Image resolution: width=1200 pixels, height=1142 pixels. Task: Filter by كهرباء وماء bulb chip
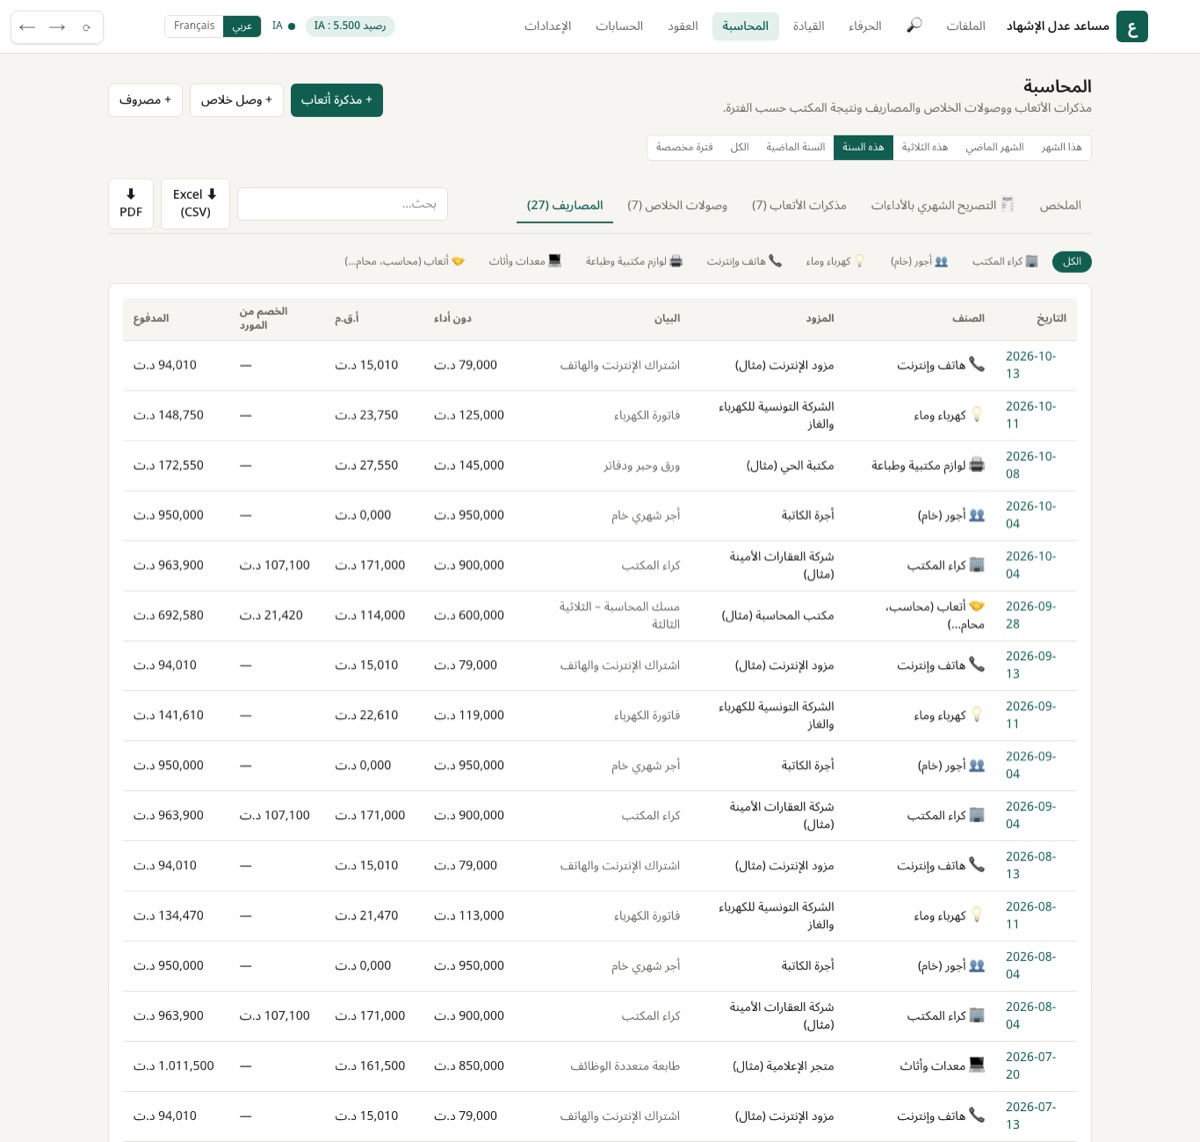point(835,261)
